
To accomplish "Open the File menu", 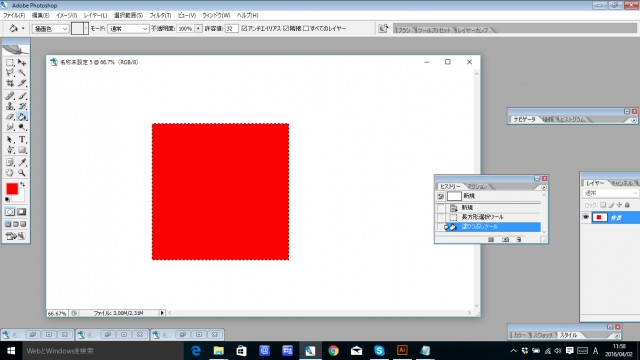I will coord(14,15).
